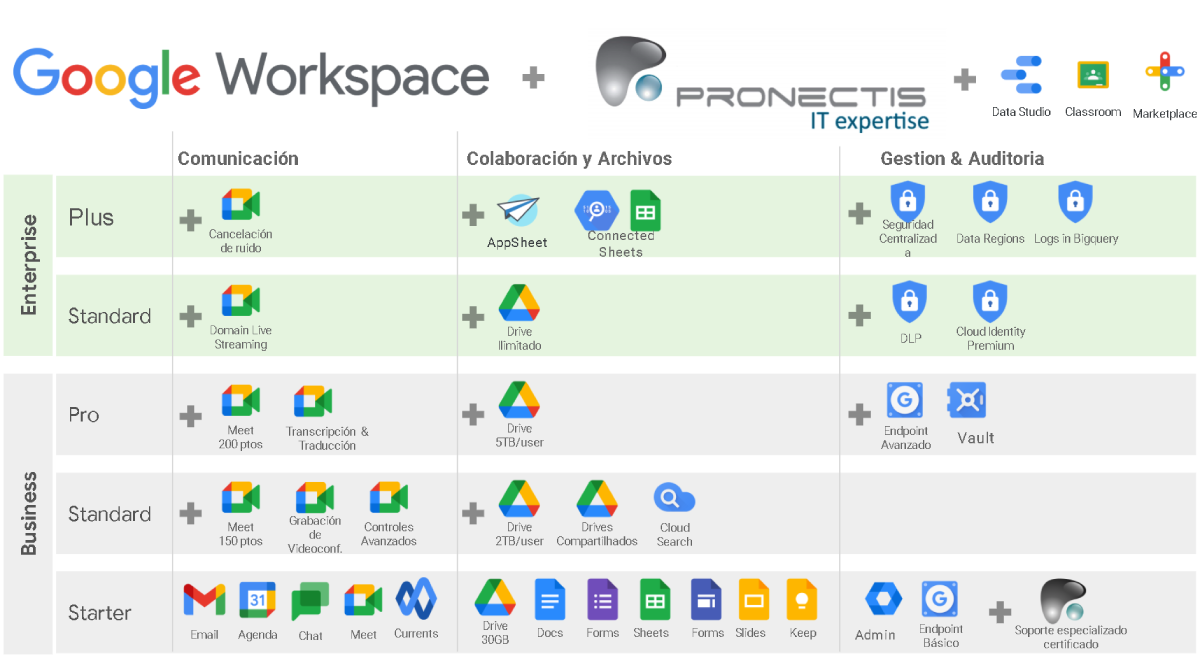Click the Vault icon
Viewport: 1200px width, 663px height.
tap(967, 400)
